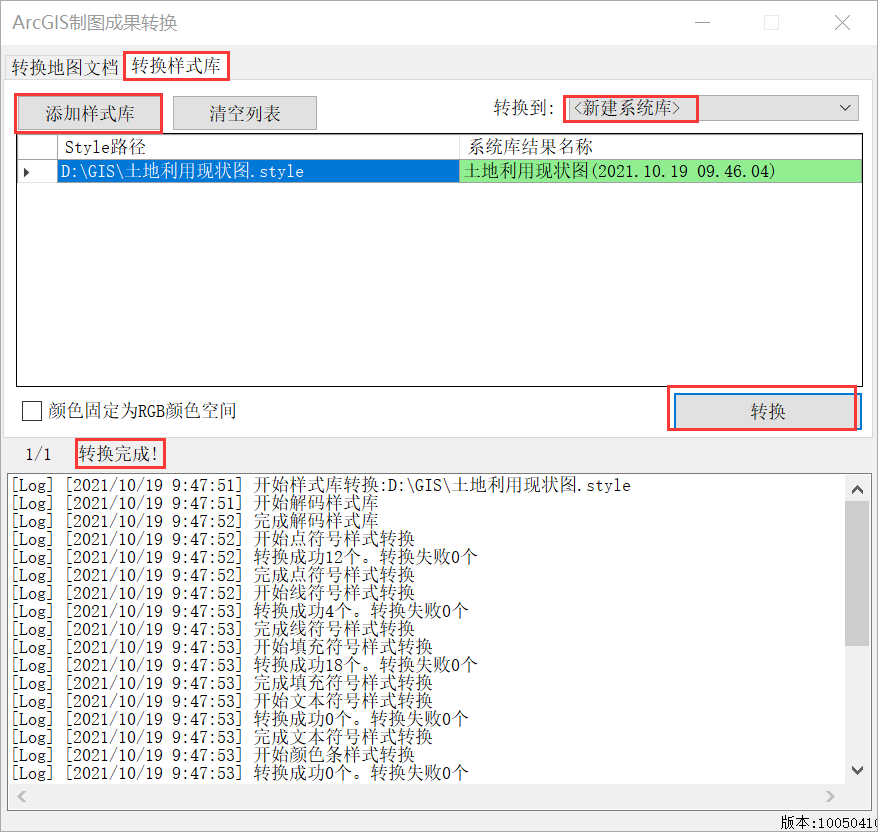Select log line 开始解码样式库
This screenshot has height=832, width=878.
(x=195, y=503)
